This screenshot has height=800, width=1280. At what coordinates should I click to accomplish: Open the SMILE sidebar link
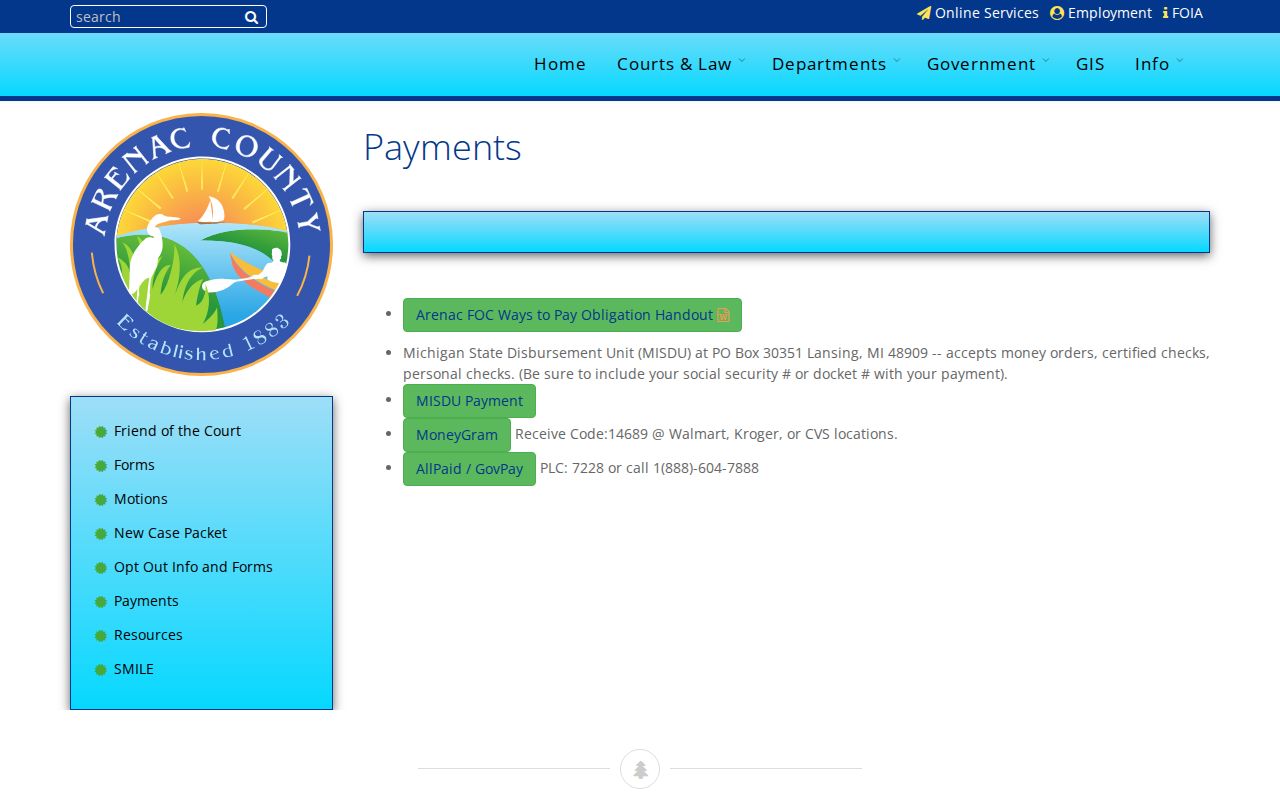(134, 669)
